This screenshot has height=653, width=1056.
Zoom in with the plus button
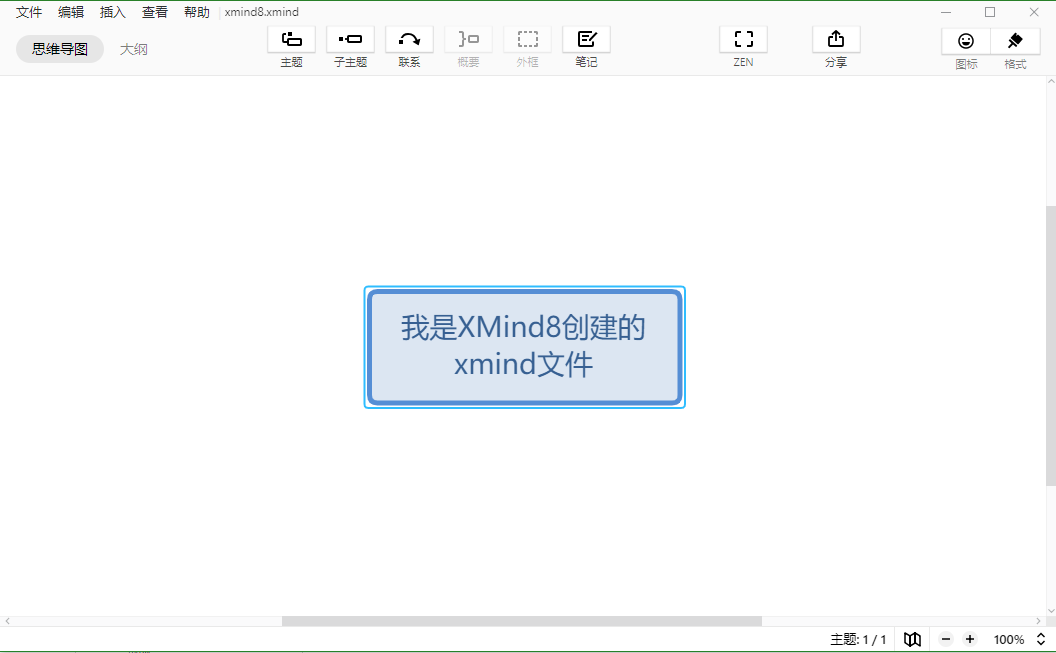(969, 639)
